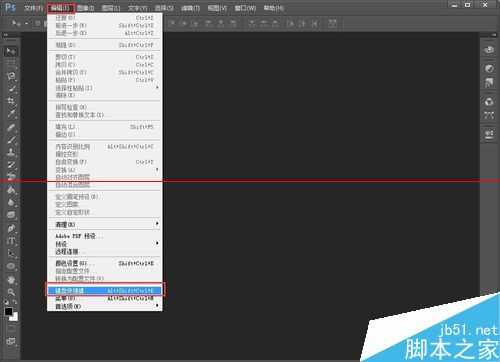The image size is (500, 362).
Task: Select the Path Selection tool
Action: pyautogui.click(x=11, y=254)
